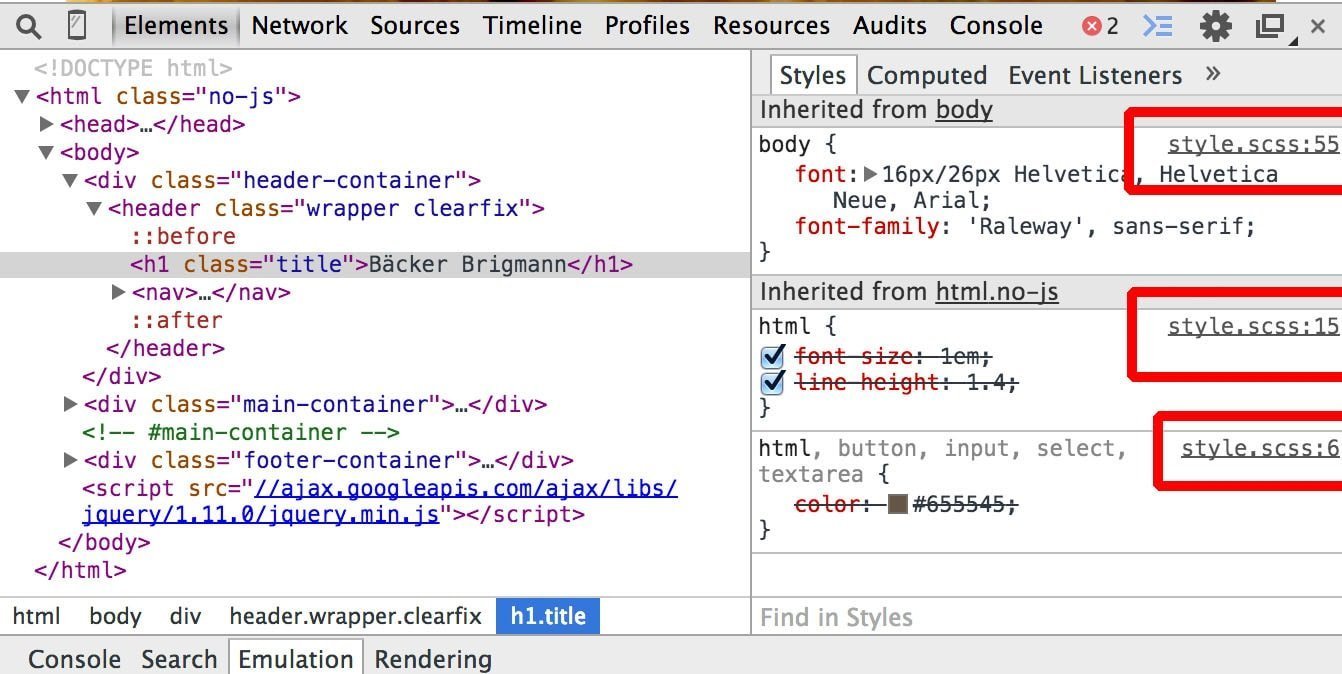Open the drawer Console tab
Image resolution: width=1342 pixels, height=674 pixels.
[74, 659]
